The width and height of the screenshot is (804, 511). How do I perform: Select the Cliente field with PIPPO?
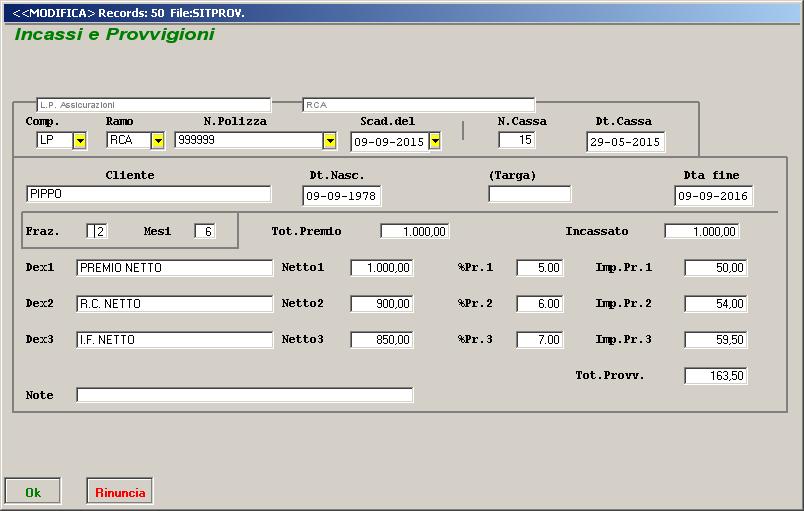[x=148, y=194]
